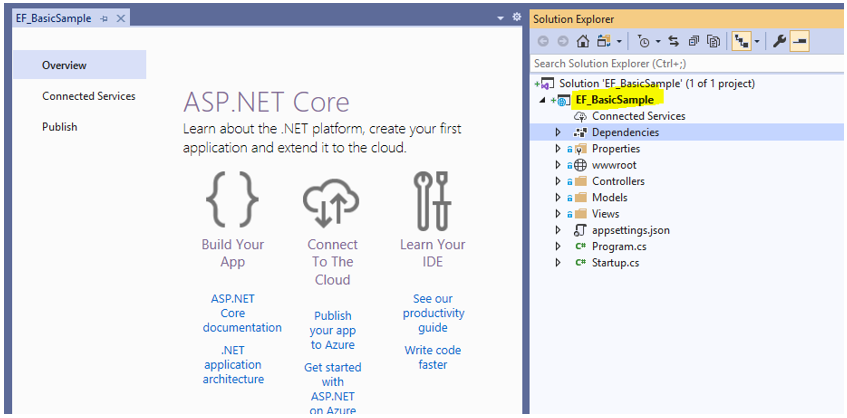The image size is (847, 418).
Task: Click Switch Views icon in Solution Explorer
Action: pyautogui.click(x=603, y=42)
